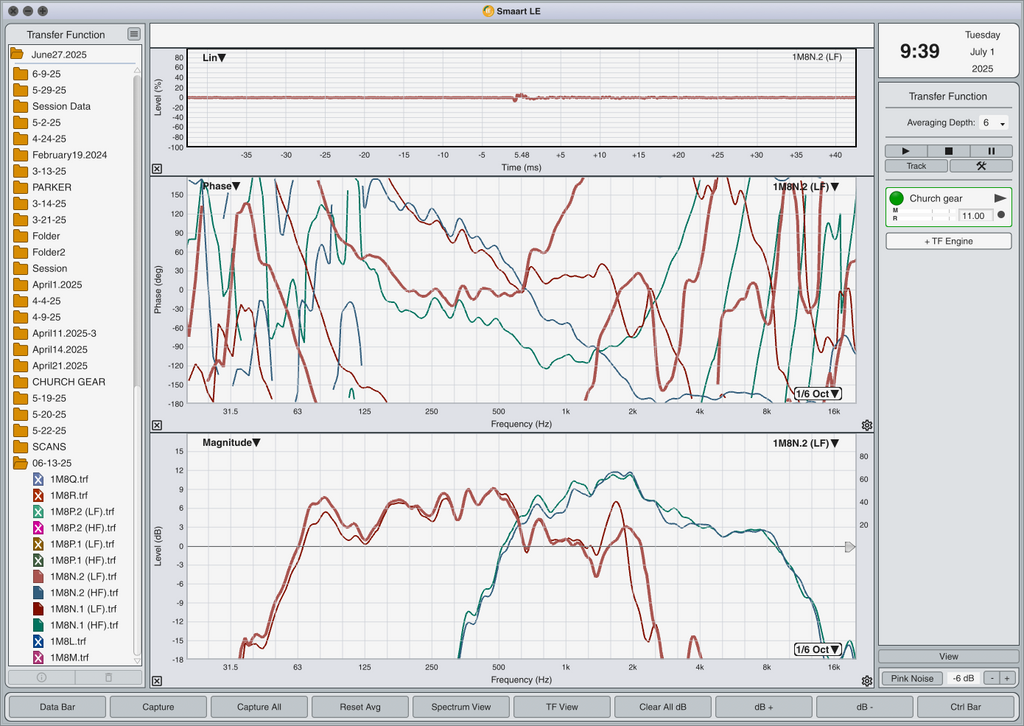Click the zero dB marker arrow on magnitude graph
The image size is (1024, 726).
tap(850, 546)
